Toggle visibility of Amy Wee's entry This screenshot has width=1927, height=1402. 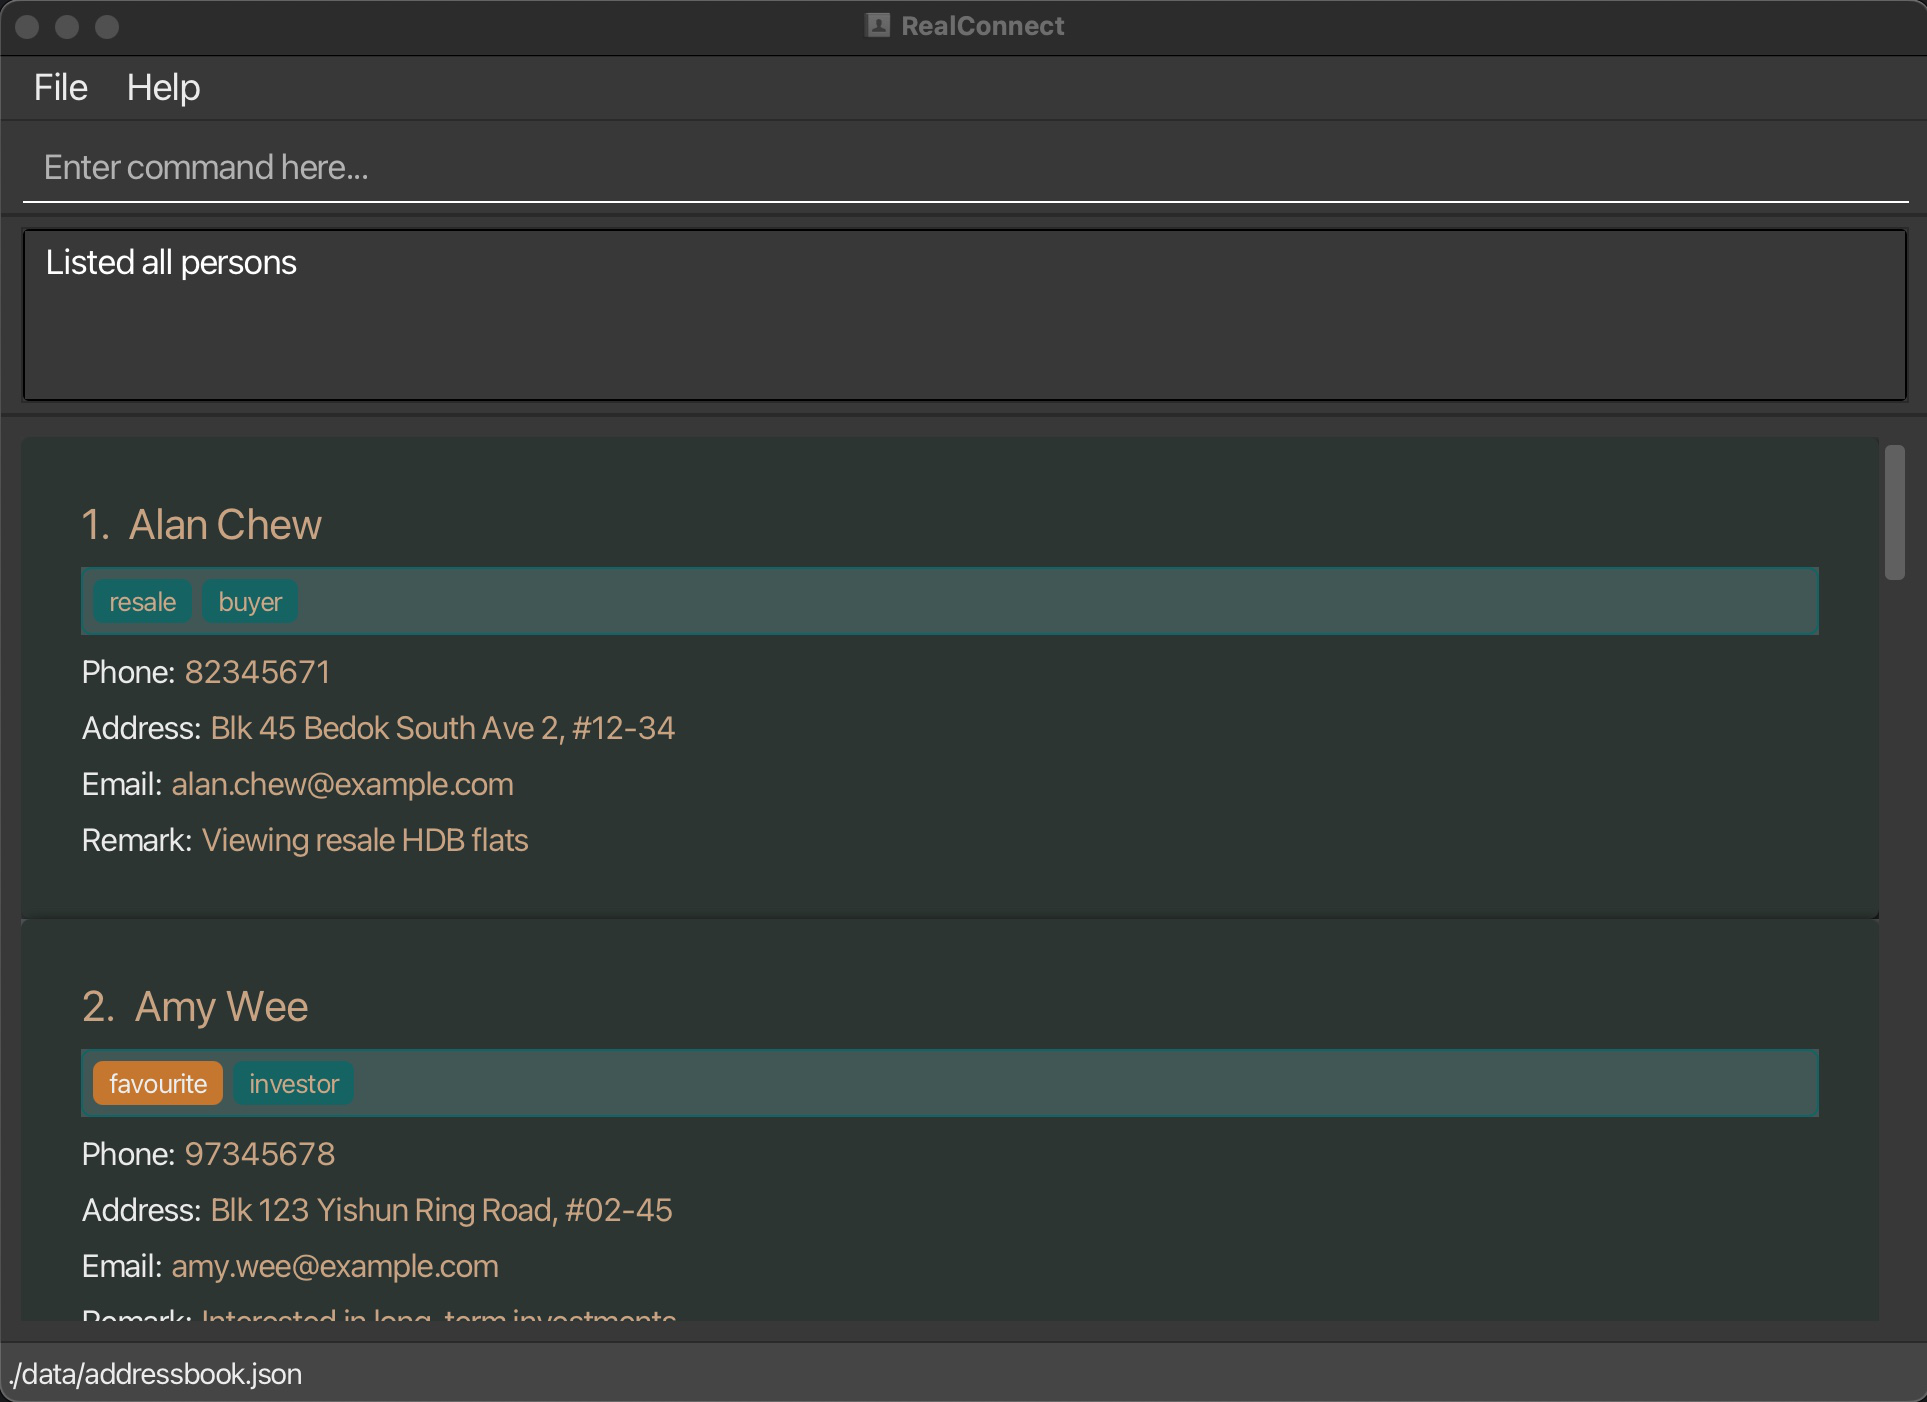click(194, 1005)
